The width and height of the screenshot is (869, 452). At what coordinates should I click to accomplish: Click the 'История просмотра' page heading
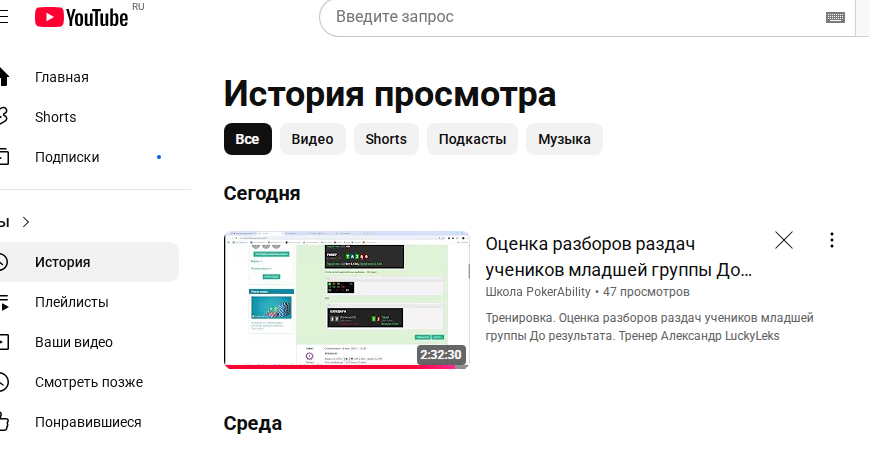tap(390, 94)
